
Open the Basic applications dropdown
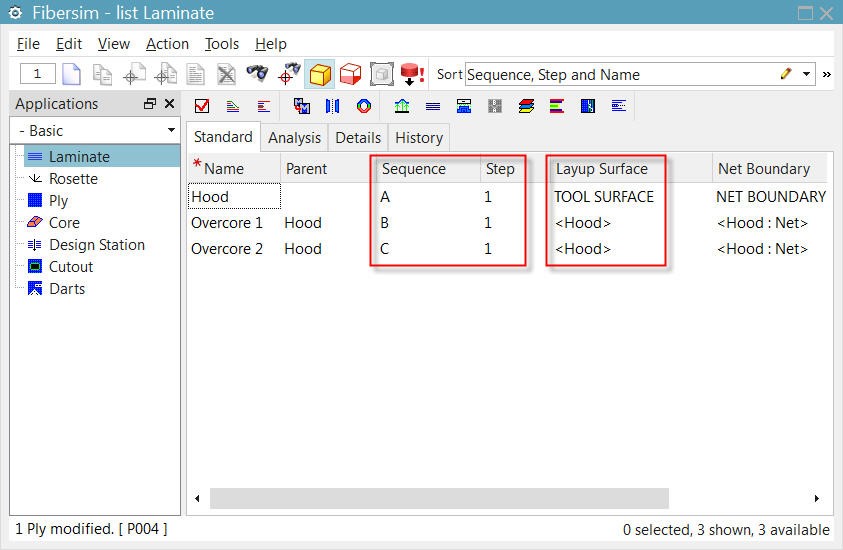pos(94,131)
